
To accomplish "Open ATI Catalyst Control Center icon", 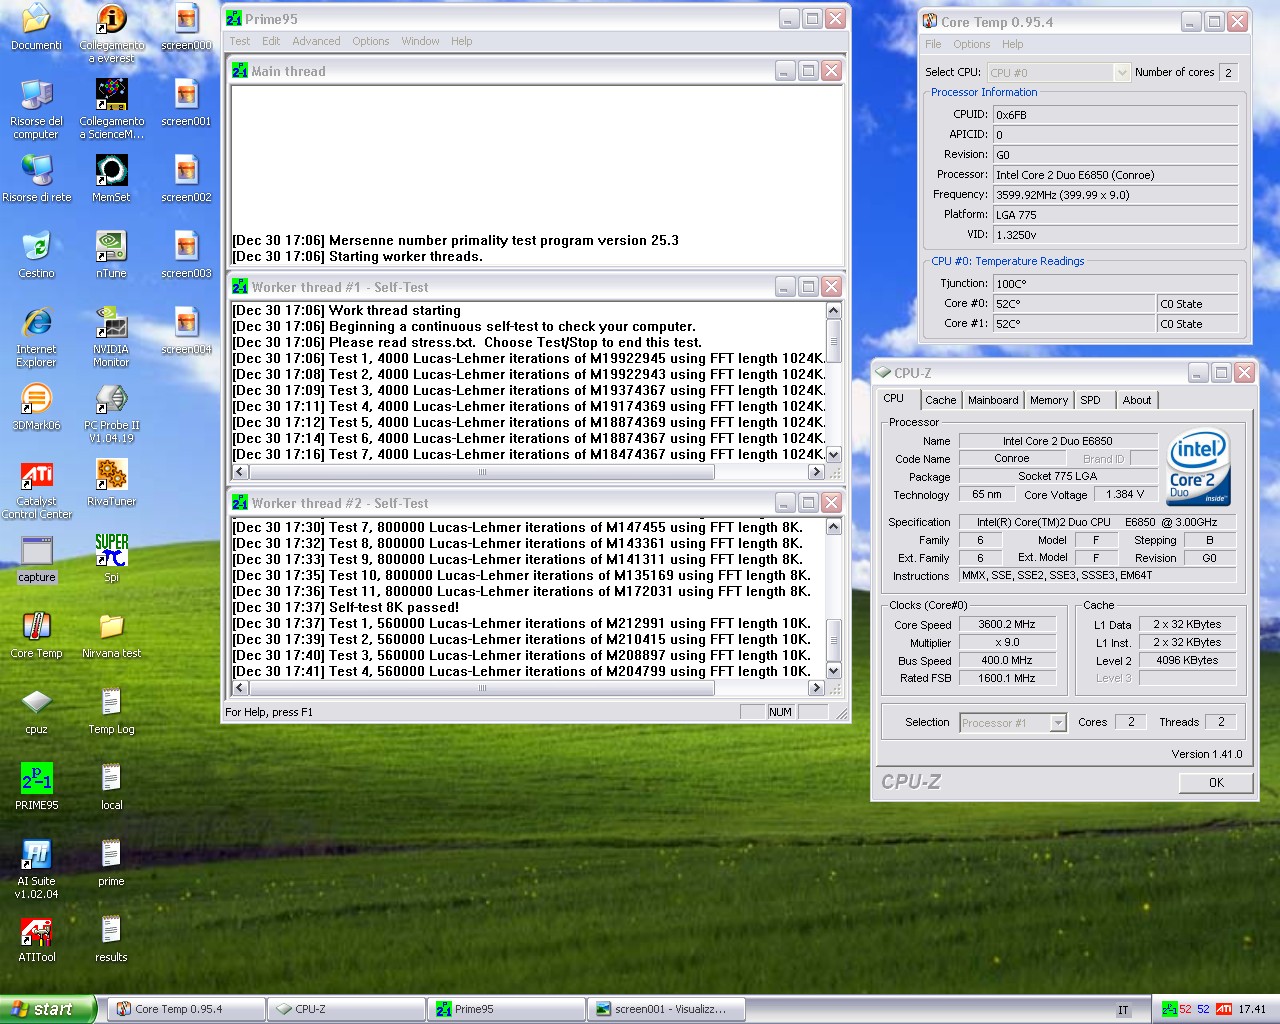I will [x=36, y=489].
